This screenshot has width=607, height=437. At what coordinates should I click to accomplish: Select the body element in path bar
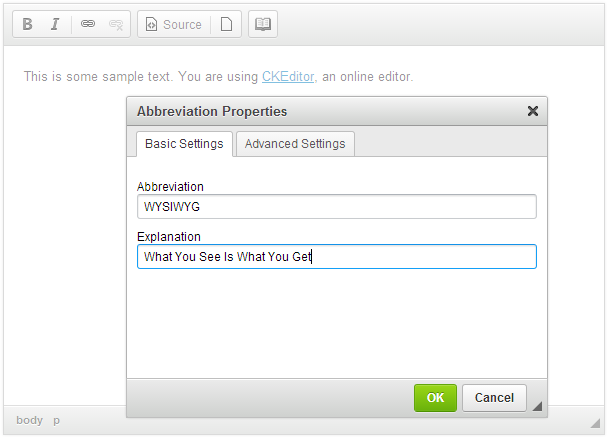[30, 421]
